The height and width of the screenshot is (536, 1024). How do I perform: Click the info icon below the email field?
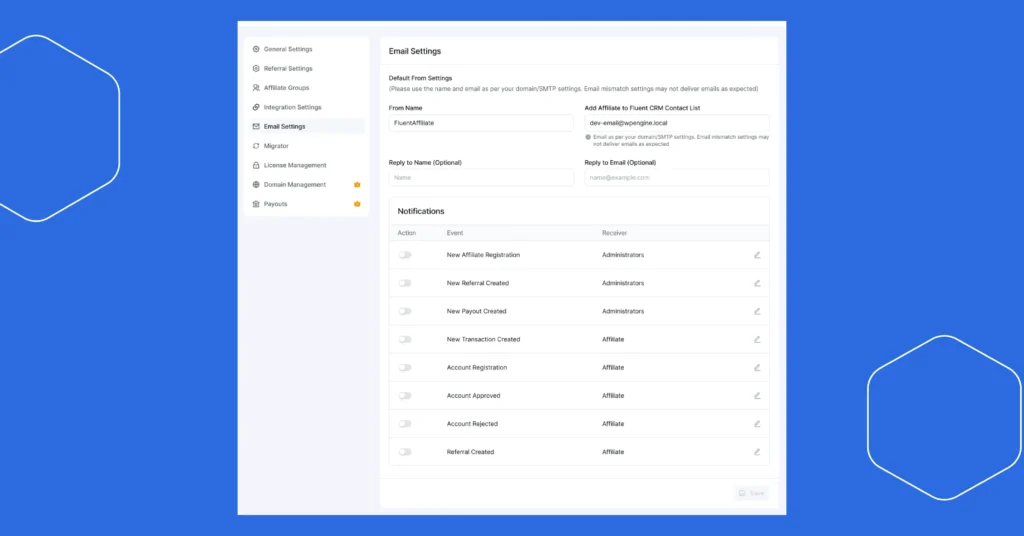(588, 137)
